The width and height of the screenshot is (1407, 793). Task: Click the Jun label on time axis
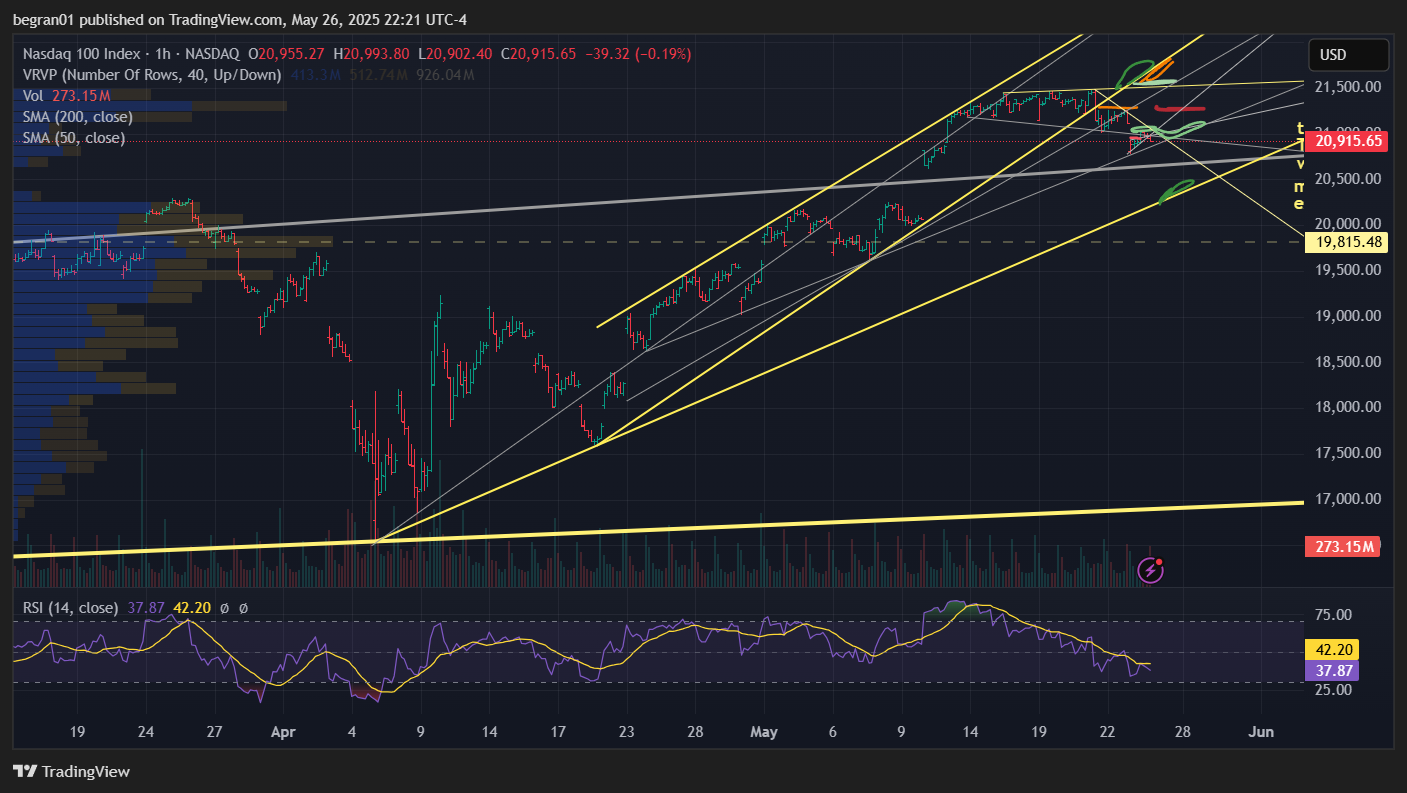pyautogui.click(x=1262, y=732)
